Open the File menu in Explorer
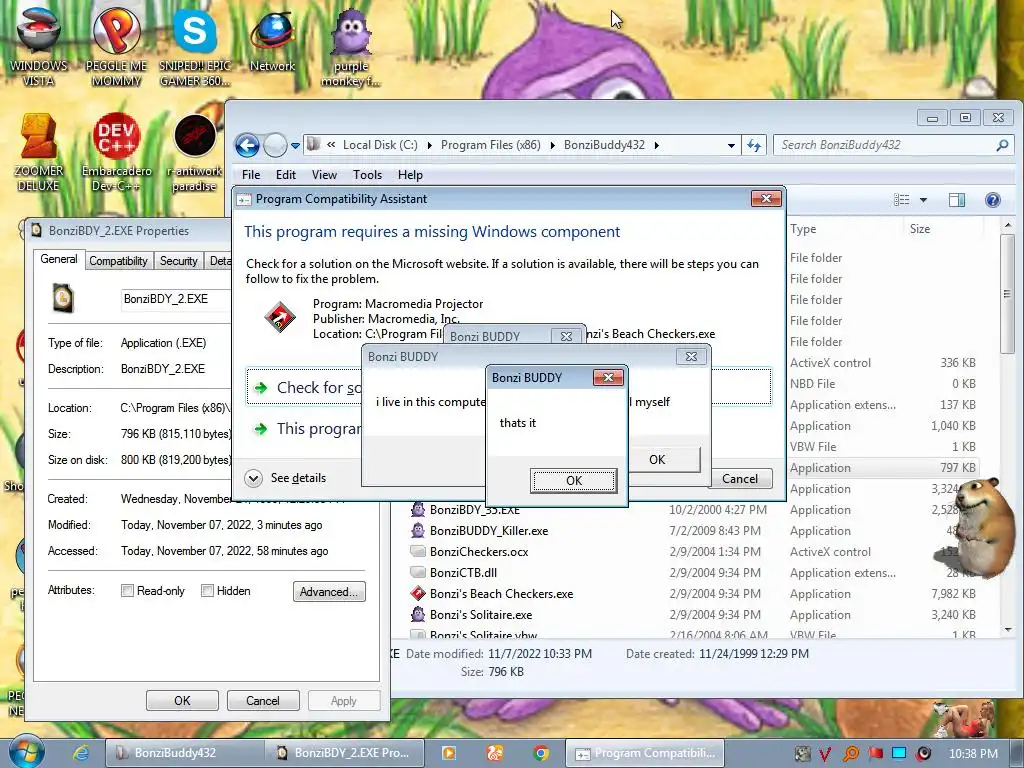1024x768 pixels. click(251, 175)
